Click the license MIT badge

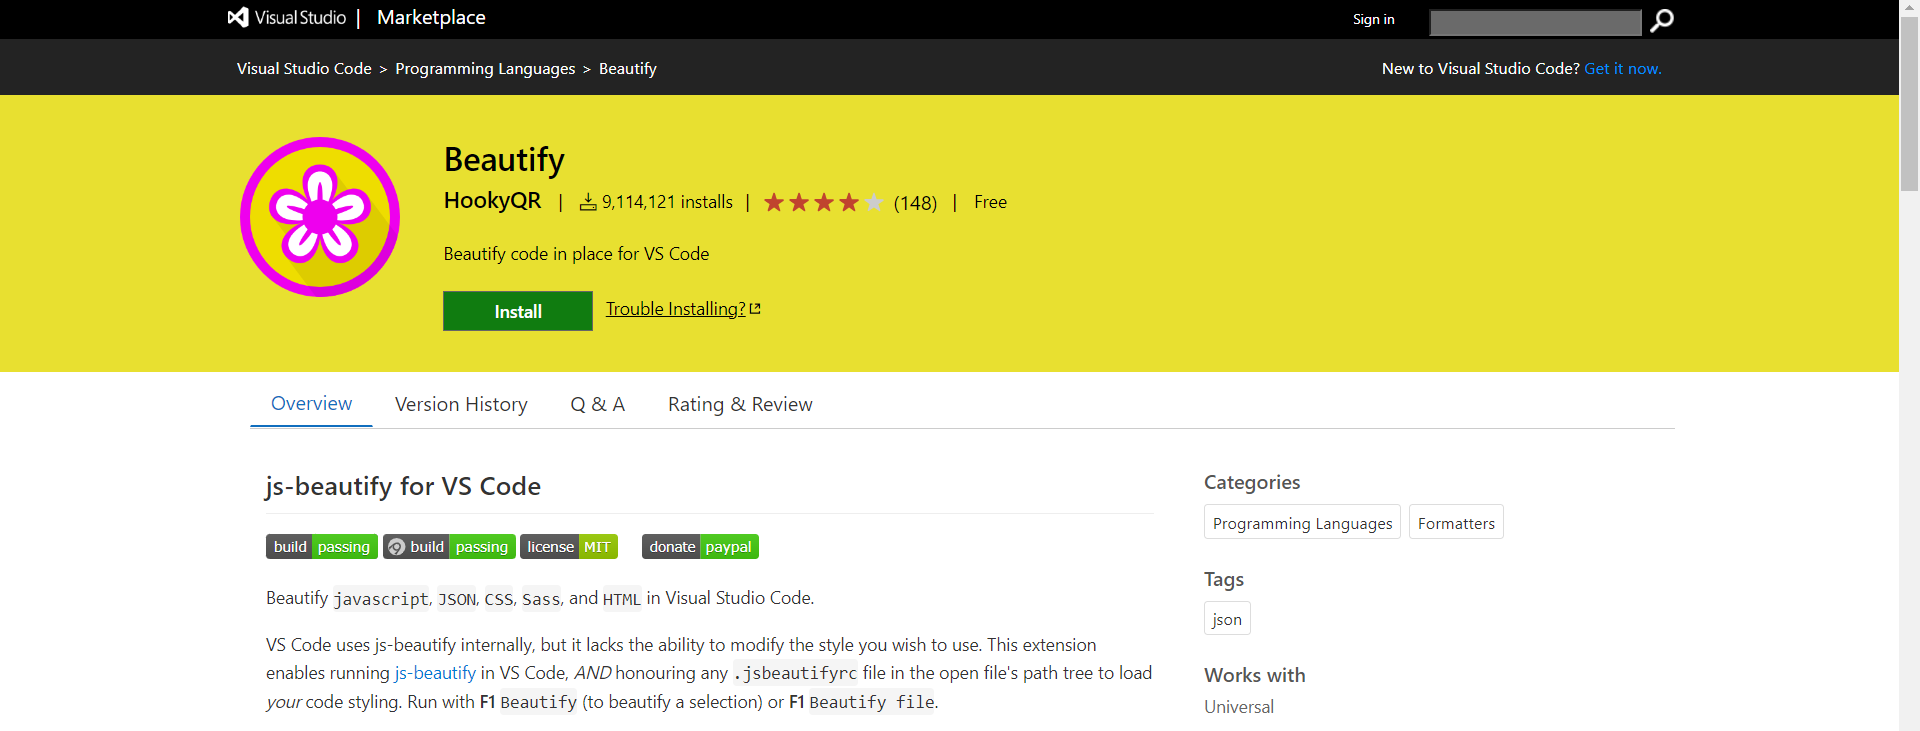coord(569,546)
